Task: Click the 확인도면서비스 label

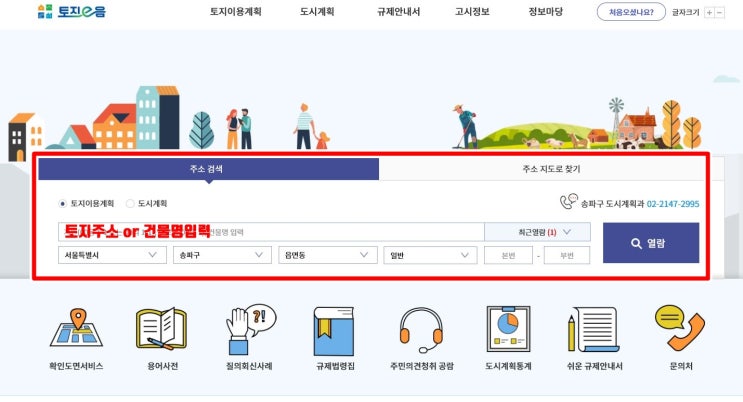Action: pyautogui.click(x=76, y=366)
